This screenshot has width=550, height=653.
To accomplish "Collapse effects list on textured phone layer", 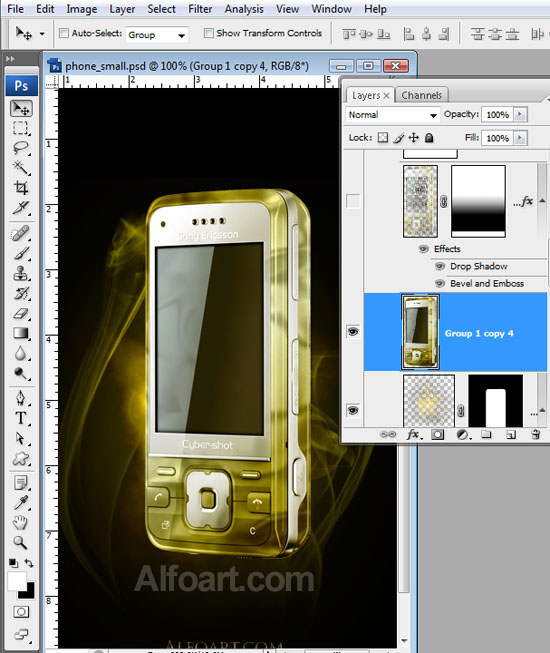I will (x=542, y=201).
